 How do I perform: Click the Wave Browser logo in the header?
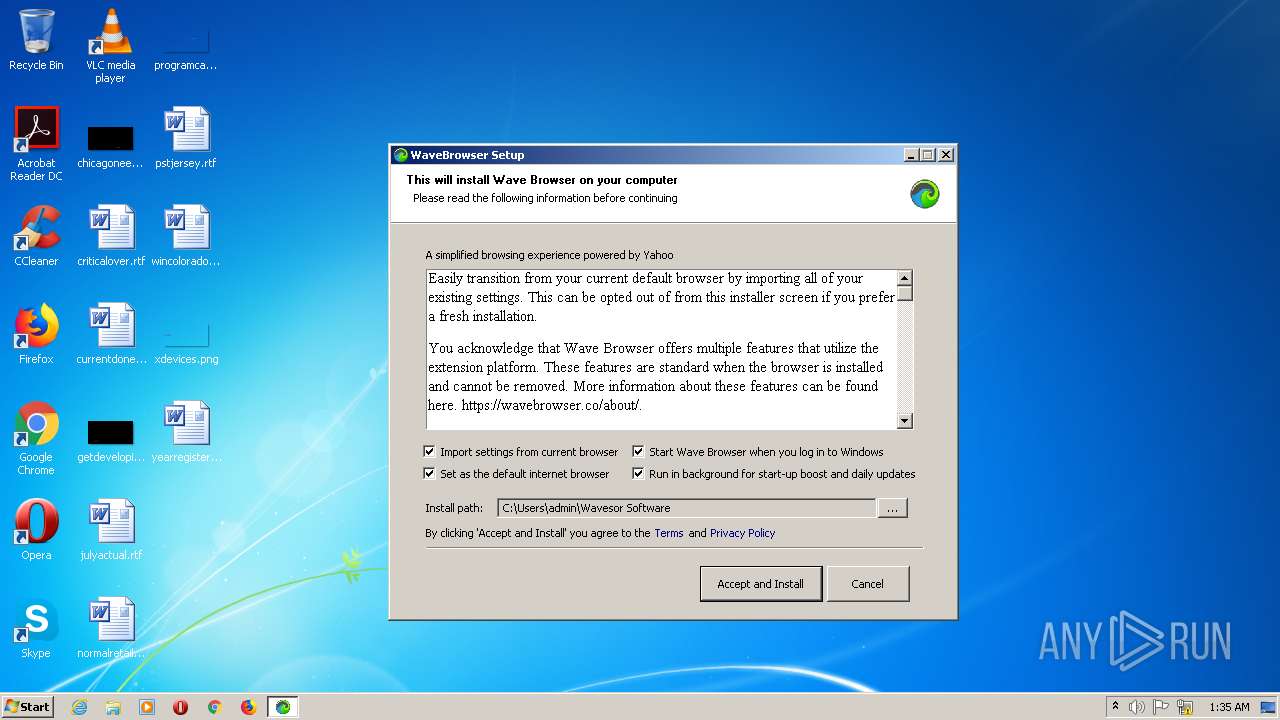(925, 194)
